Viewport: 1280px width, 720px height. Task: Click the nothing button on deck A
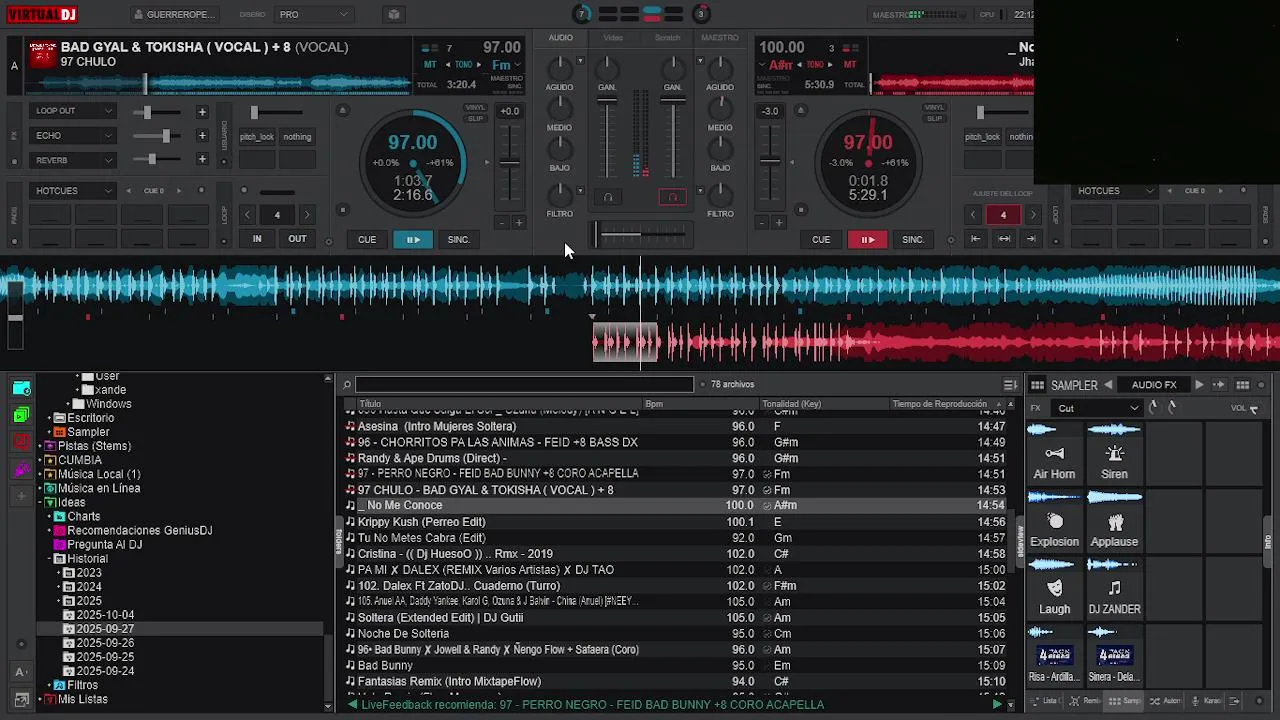pyautogui.click(x=297, y=137)
